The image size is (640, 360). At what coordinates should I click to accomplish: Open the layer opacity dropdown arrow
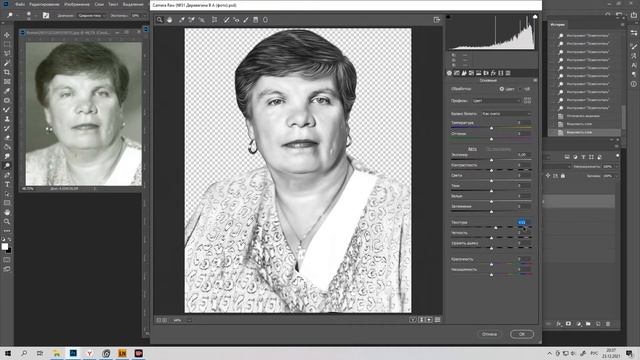pyautogui.click(x=616, y=167)
